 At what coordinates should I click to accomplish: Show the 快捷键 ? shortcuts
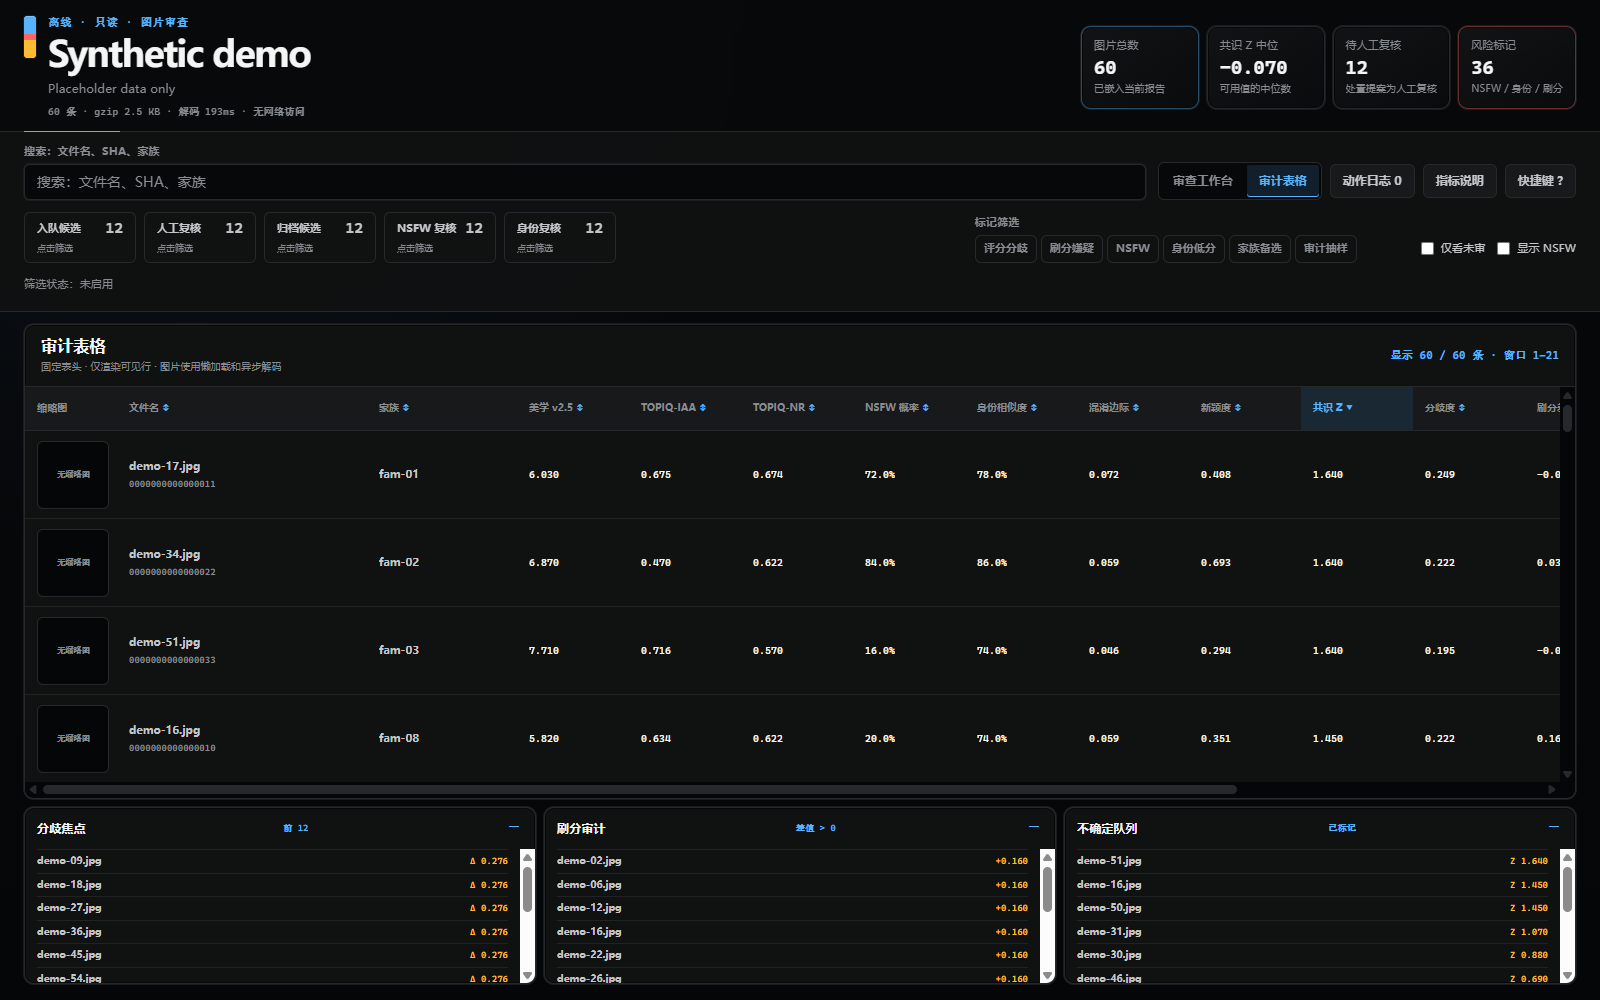(x=1540, y=181)
